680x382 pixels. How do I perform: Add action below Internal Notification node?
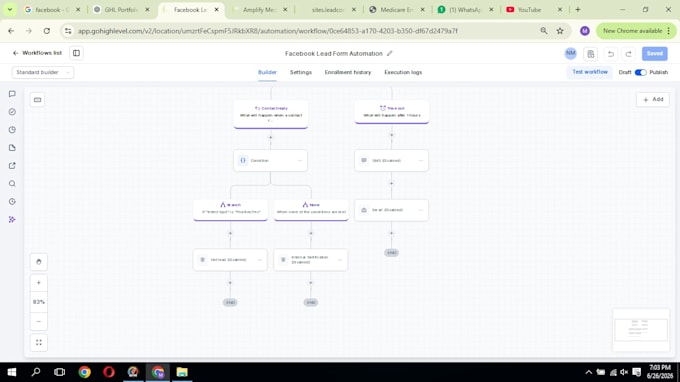311,283
